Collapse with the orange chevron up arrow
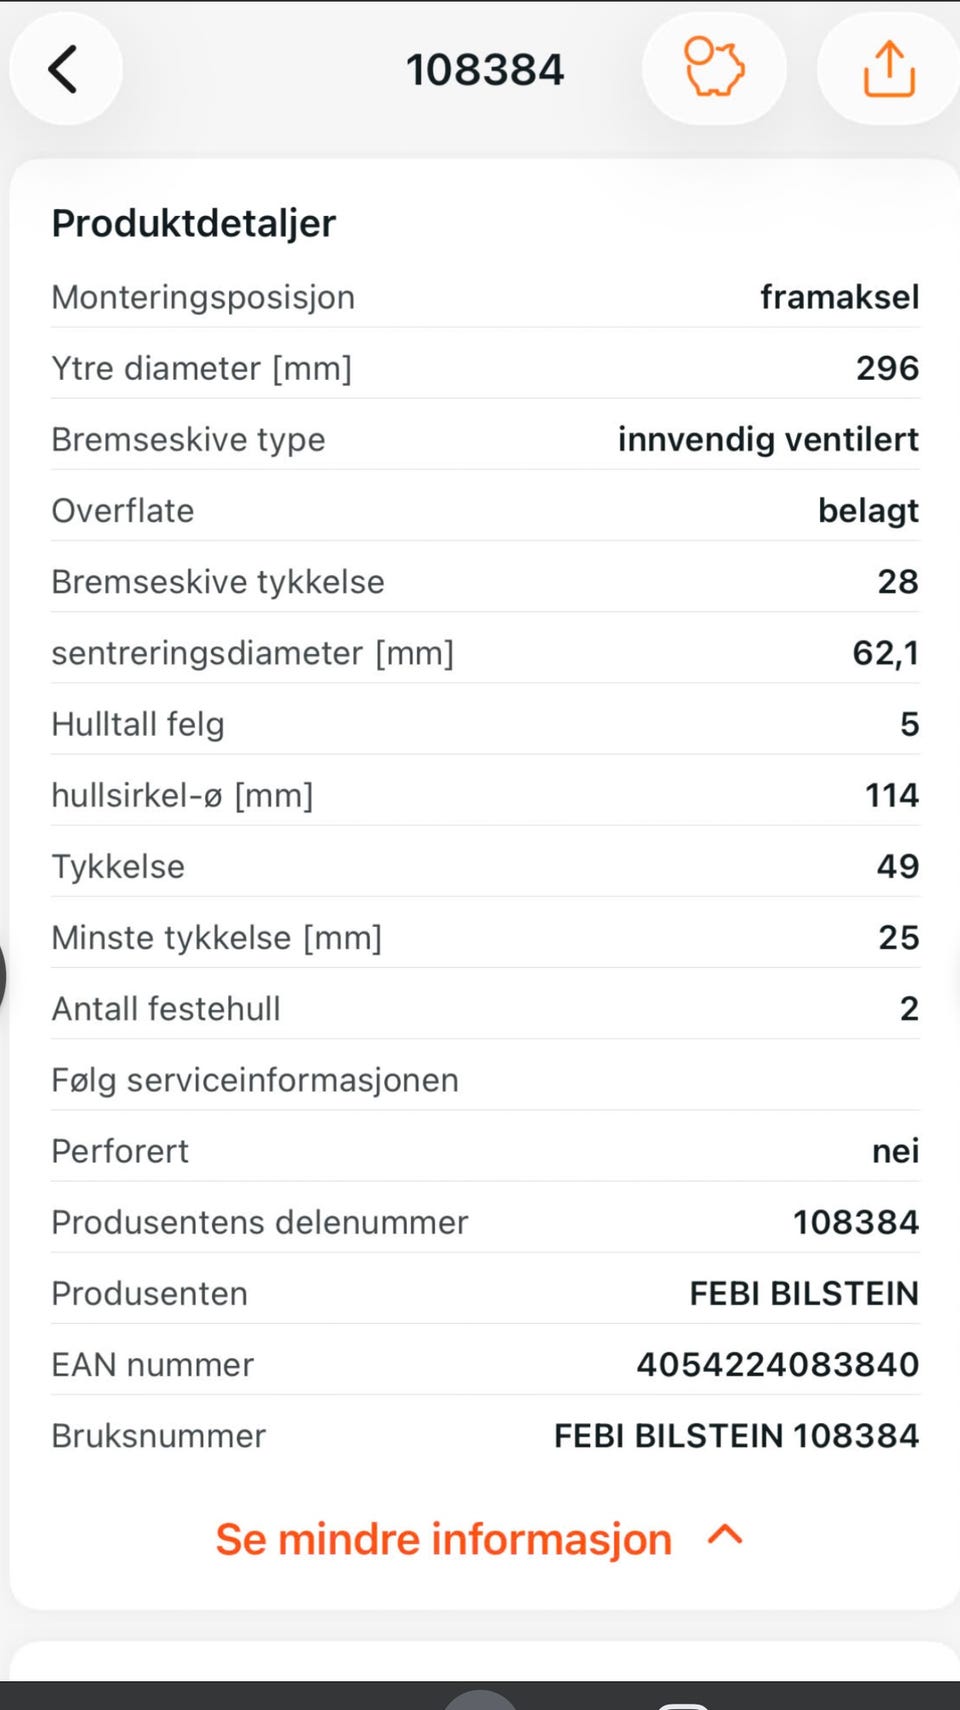Viewport: 960px width, 1710px height. pos(725,1535)
